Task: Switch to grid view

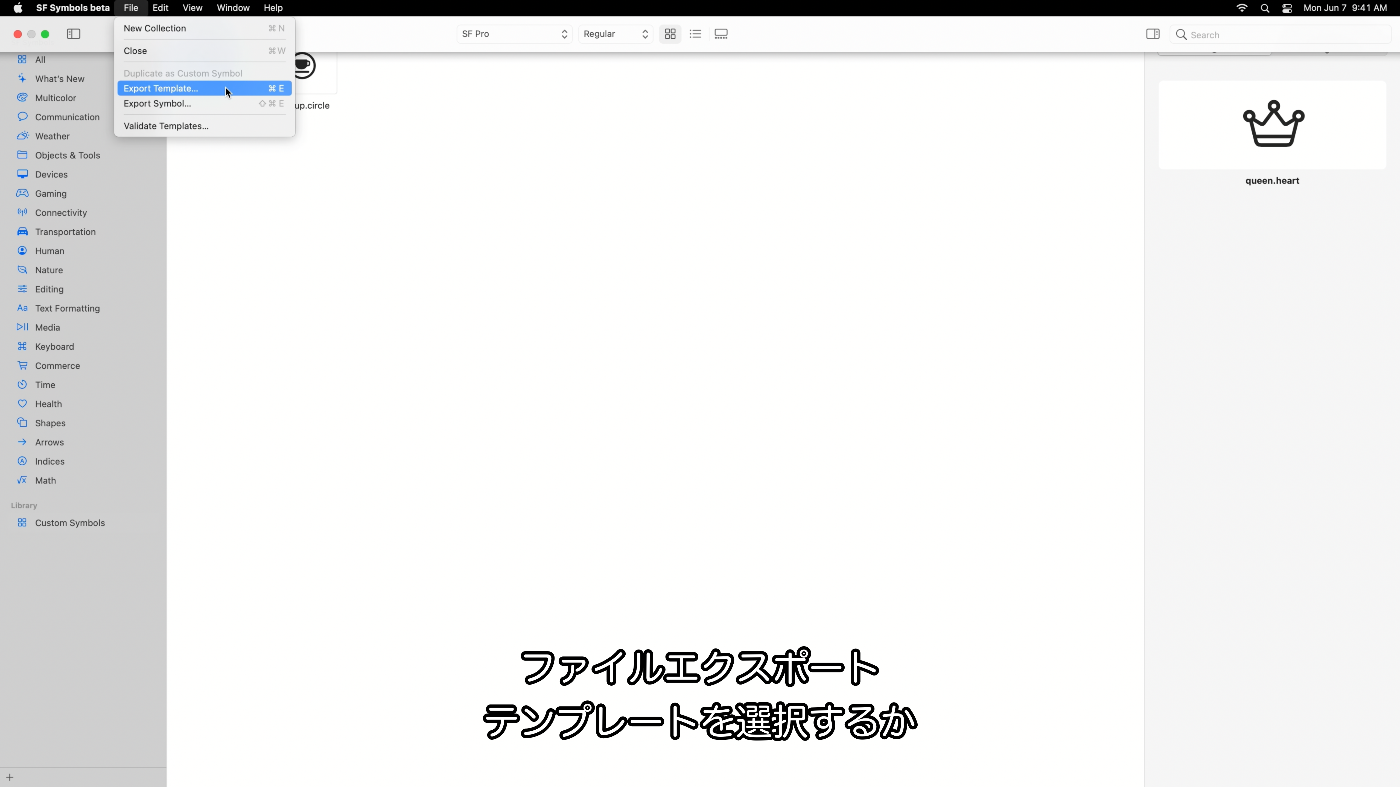Action: (670, 34)
